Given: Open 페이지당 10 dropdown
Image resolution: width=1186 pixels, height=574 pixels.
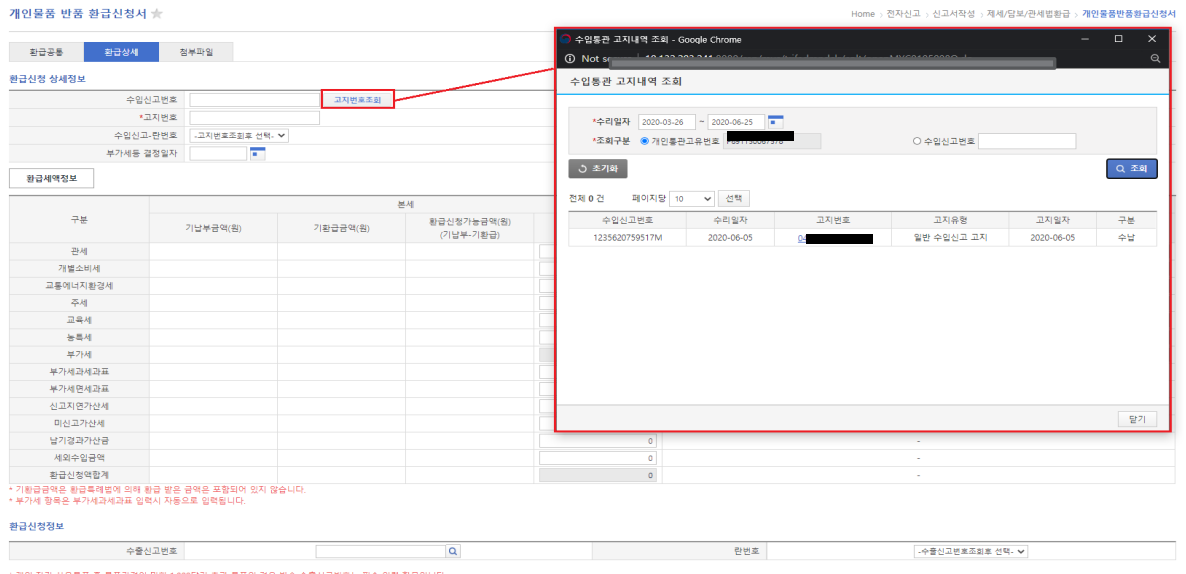Looking at the screenshot, I should tap(692, 198).
